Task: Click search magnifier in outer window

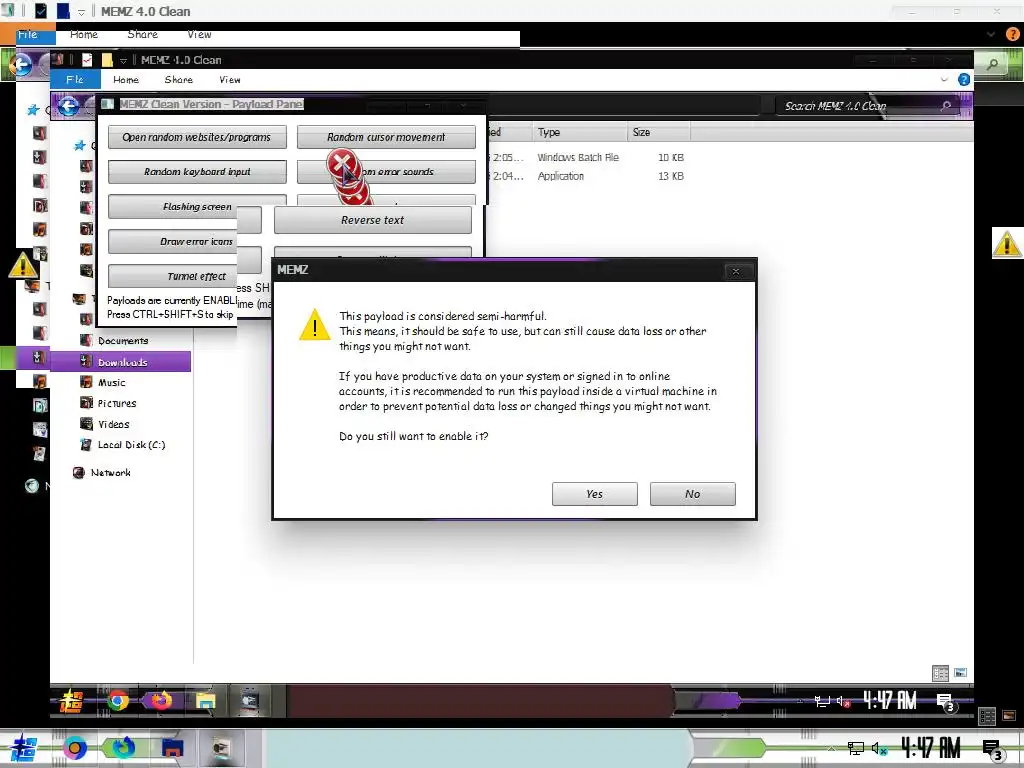Action: (992, 64)
